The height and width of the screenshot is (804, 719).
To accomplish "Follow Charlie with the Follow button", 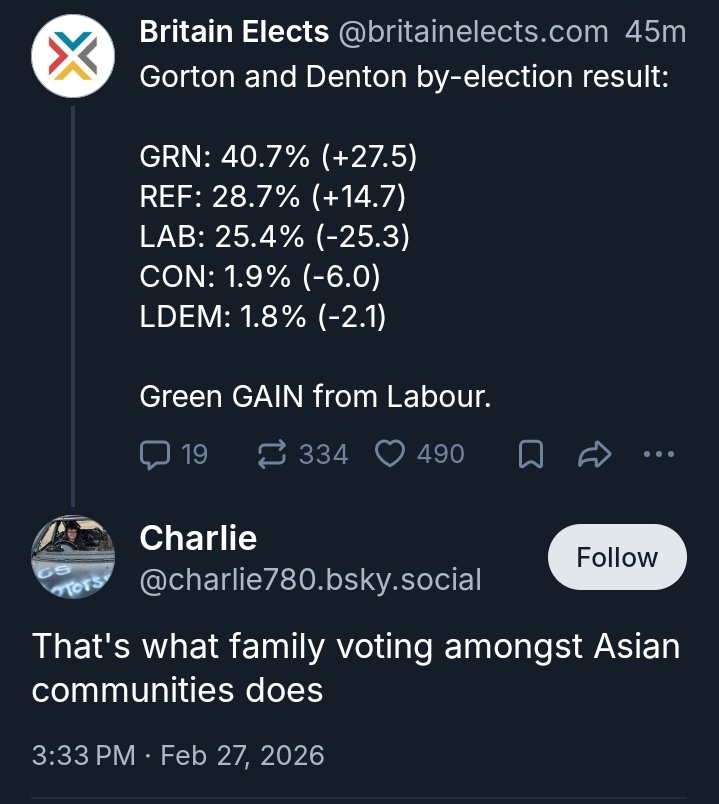I will tap(617, 557).
